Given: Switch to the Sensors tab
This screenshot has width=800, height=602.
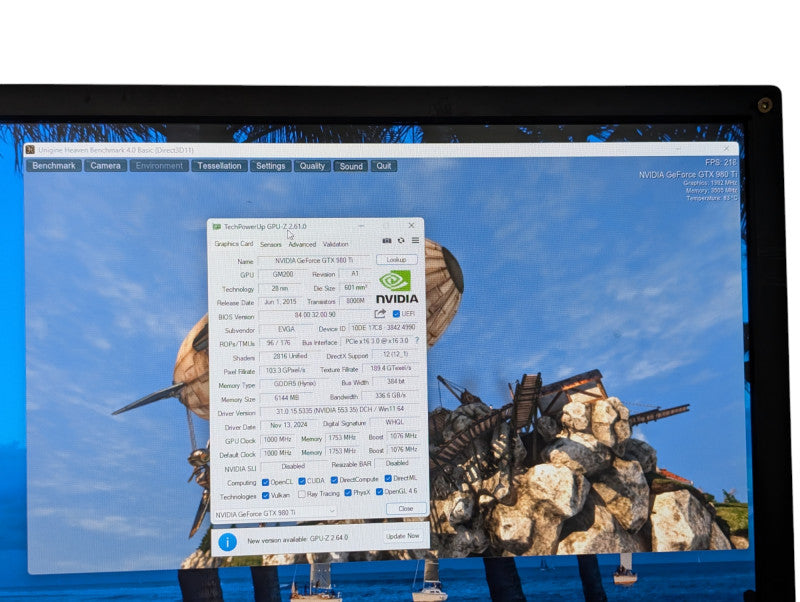Looking at the screenshot, I should coord(270,245).
